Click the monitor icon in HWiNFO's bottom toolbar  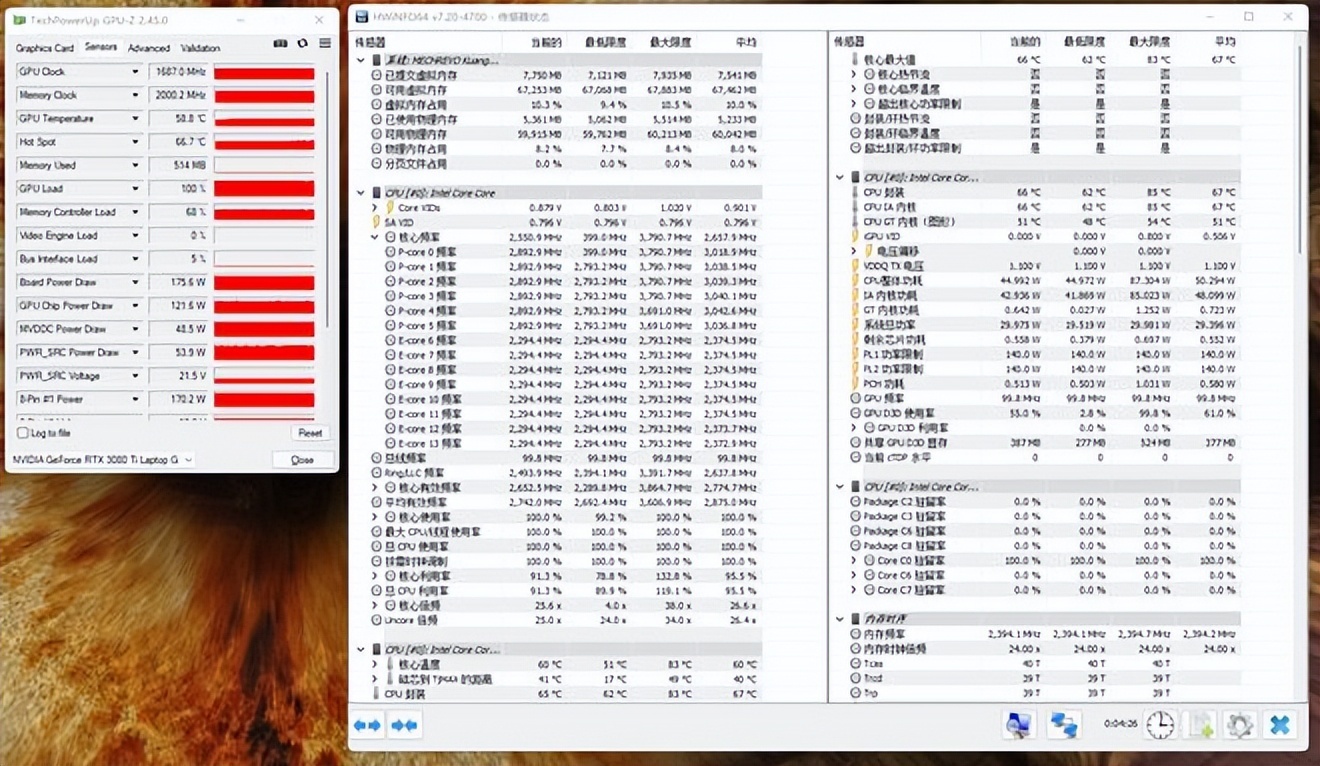pos(1019,725)
